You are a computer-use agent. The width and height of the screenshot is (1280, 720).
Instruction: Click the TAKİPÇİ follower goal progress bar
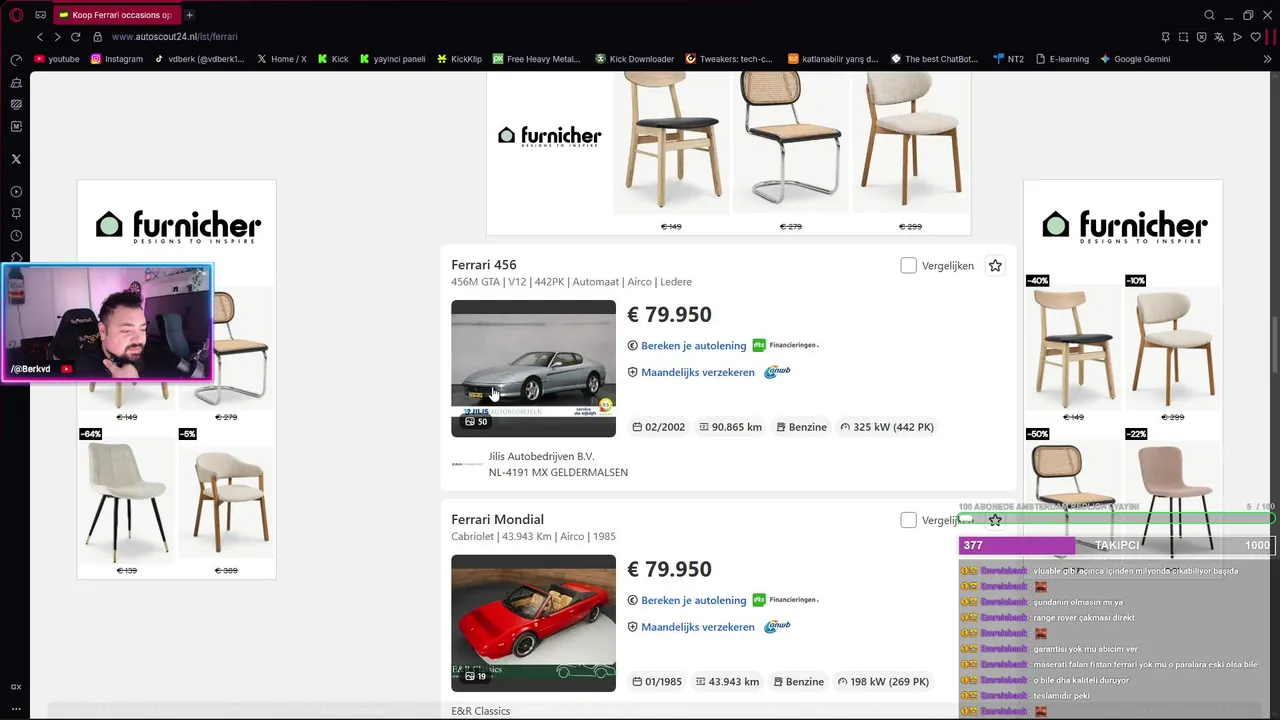pos(1117,545)
